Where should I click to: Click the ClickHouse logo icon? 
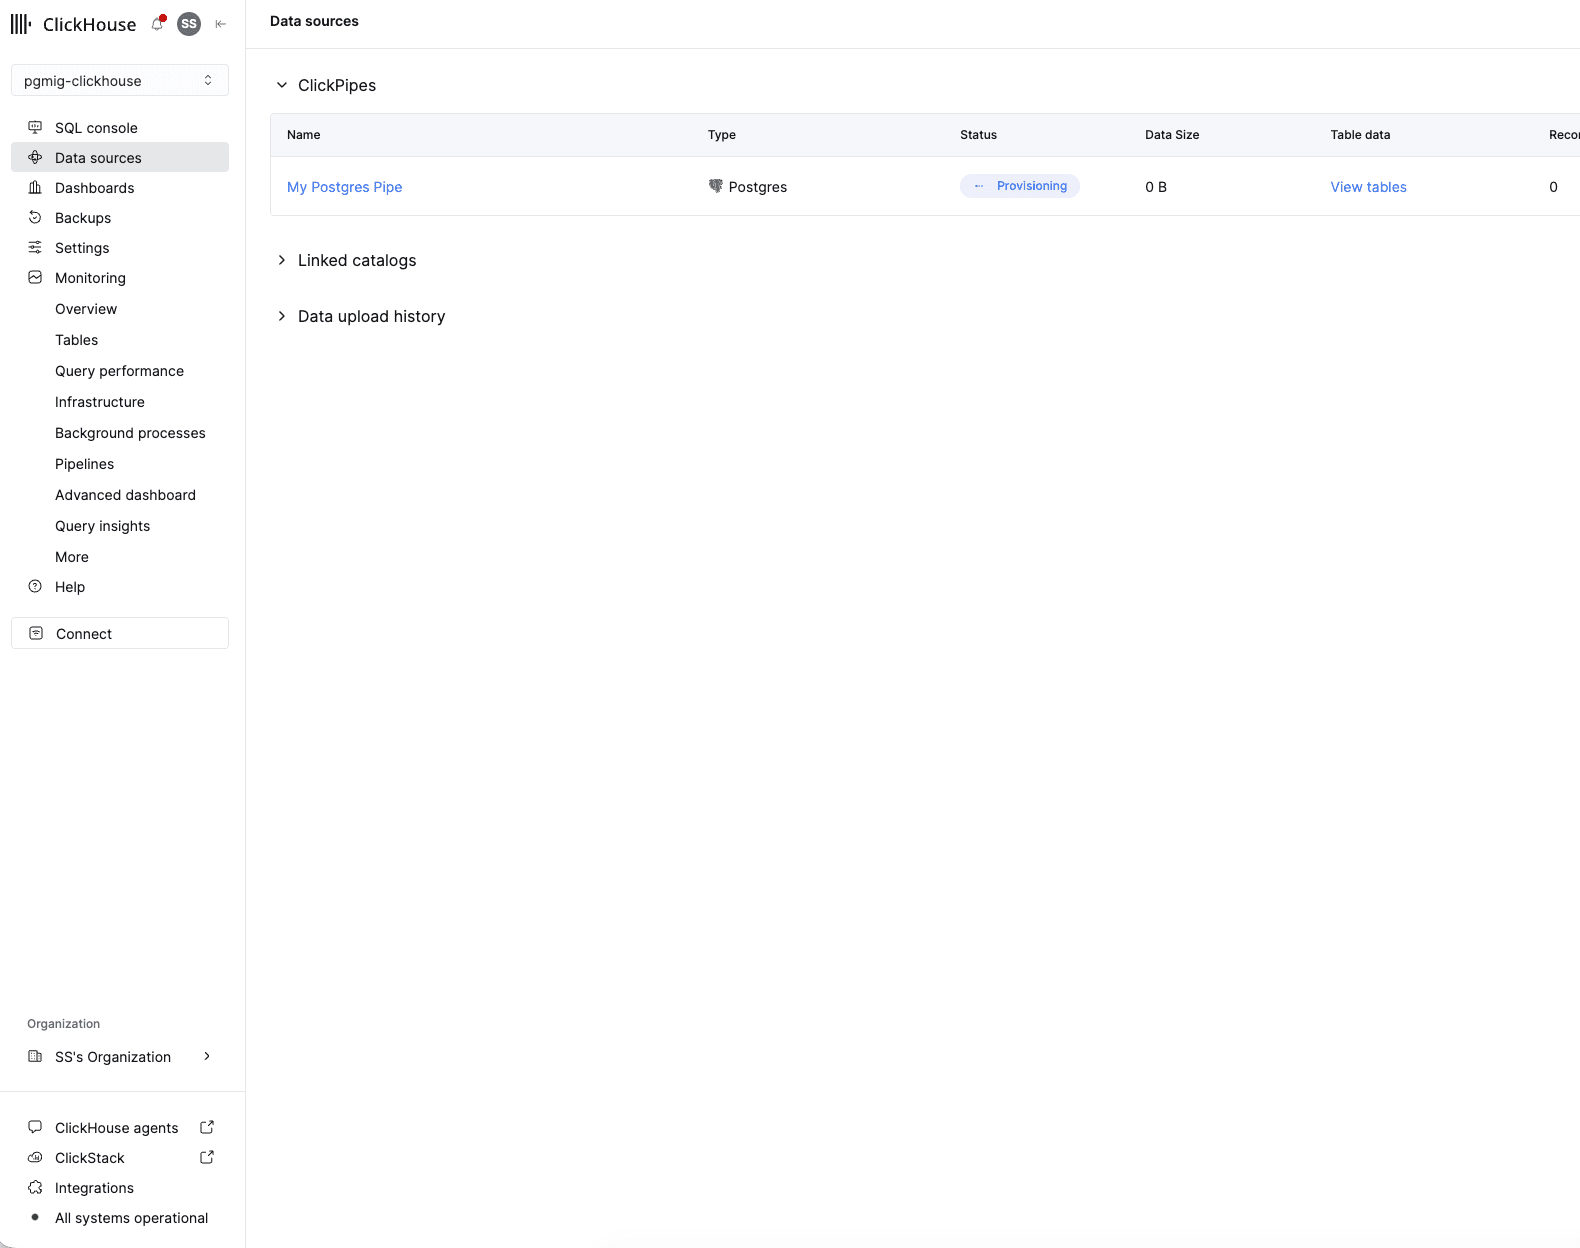21,24
